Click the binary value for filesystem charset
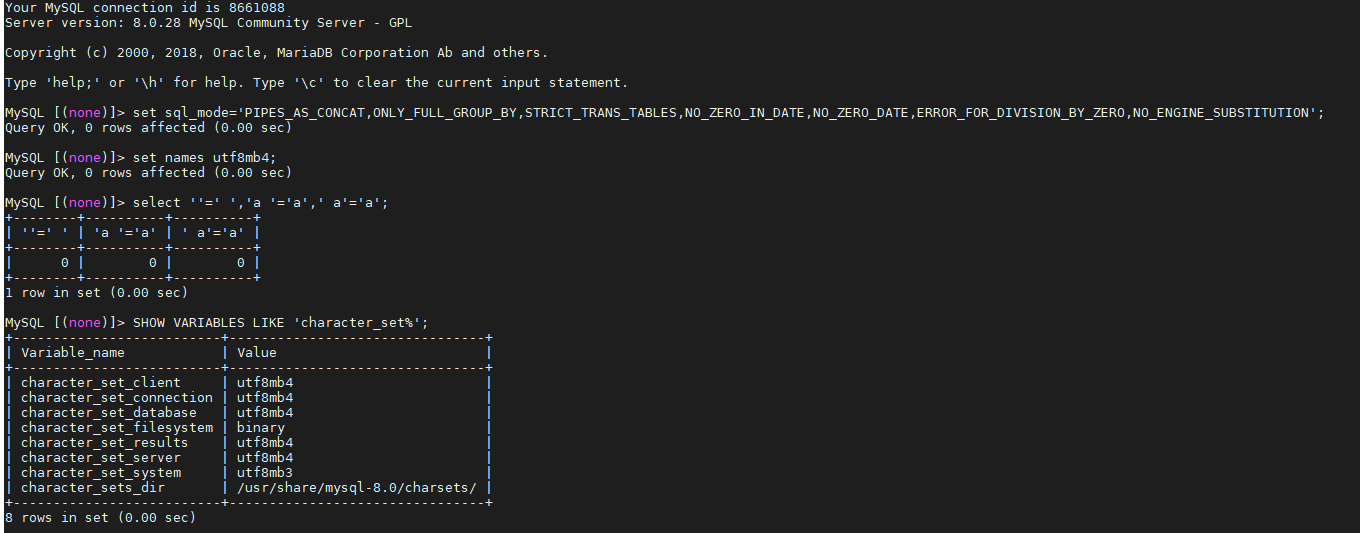Screen dimensions: 1360x533 [261, 427]
